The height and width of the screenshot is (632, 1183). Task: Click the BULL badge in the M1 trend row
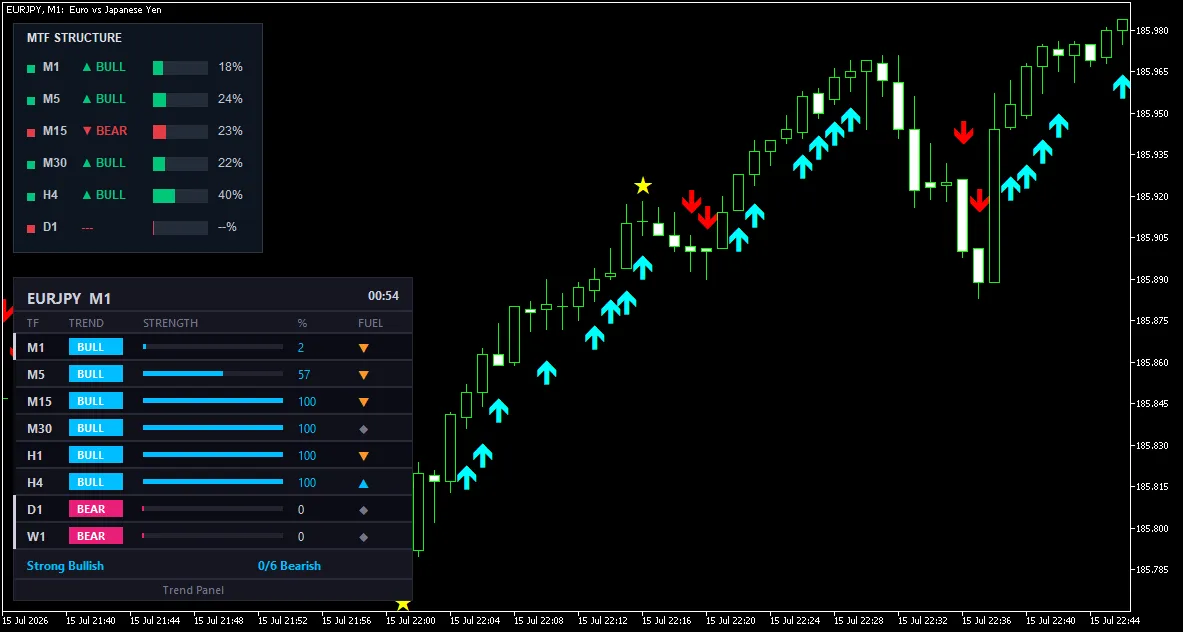[96, 347]
